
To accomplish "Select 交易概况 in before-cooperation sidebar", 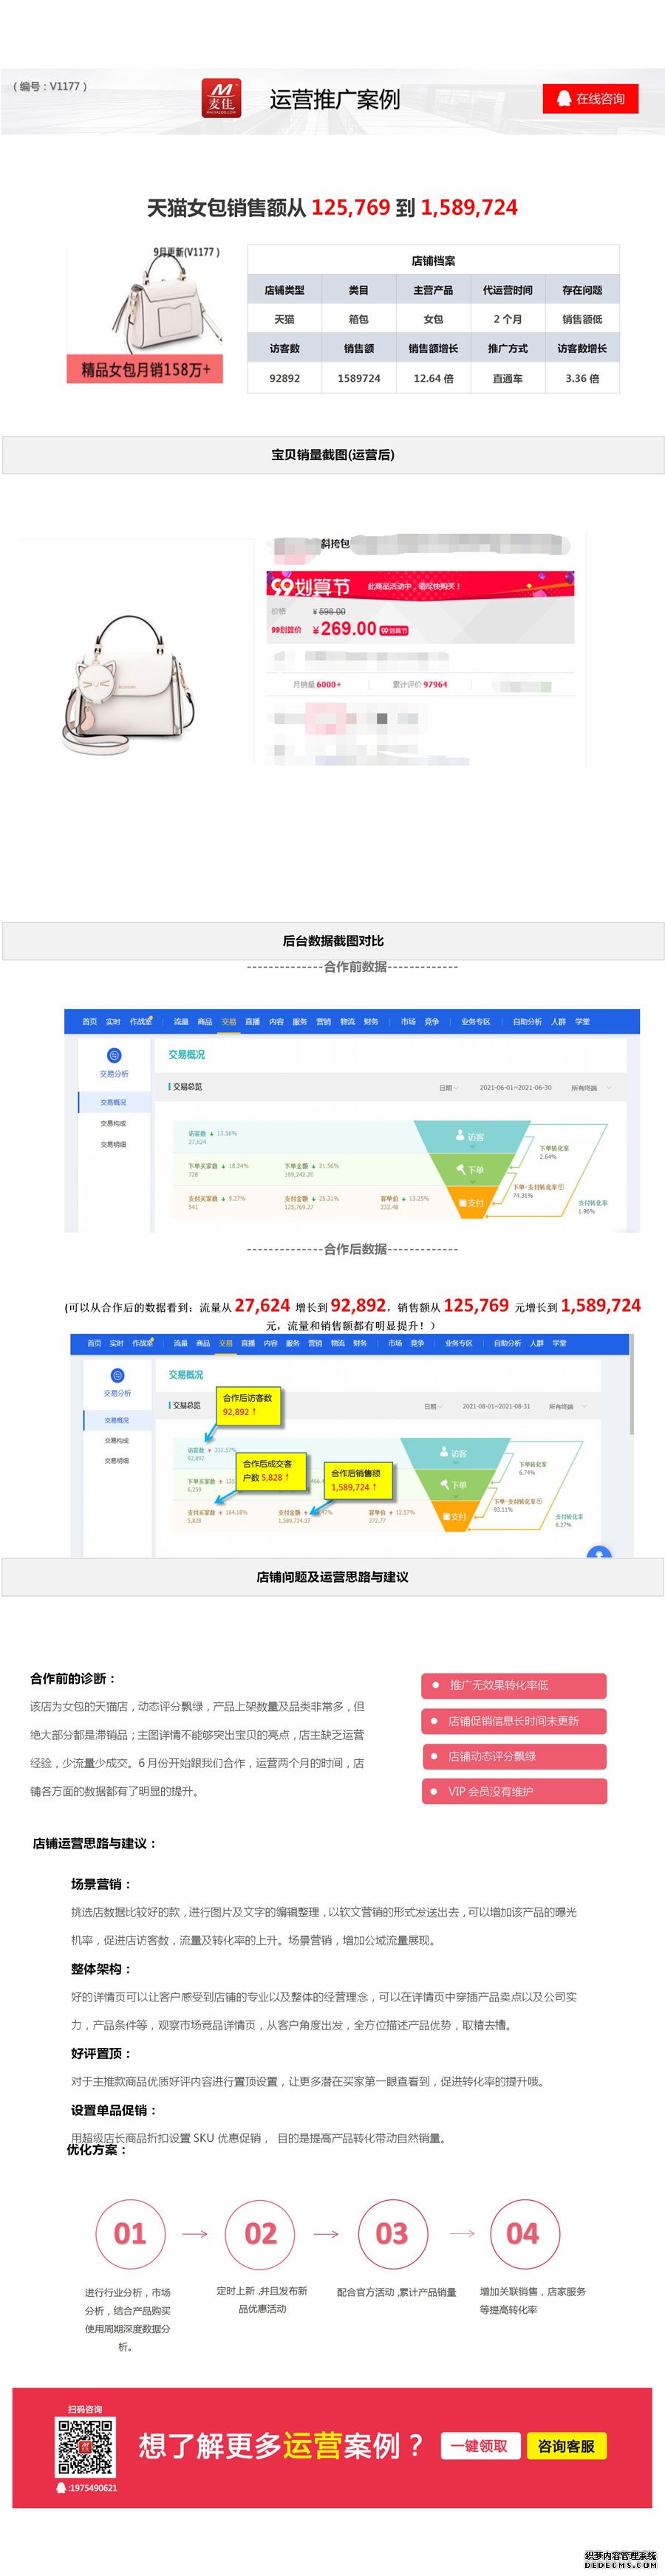I will coord(114,1102).
